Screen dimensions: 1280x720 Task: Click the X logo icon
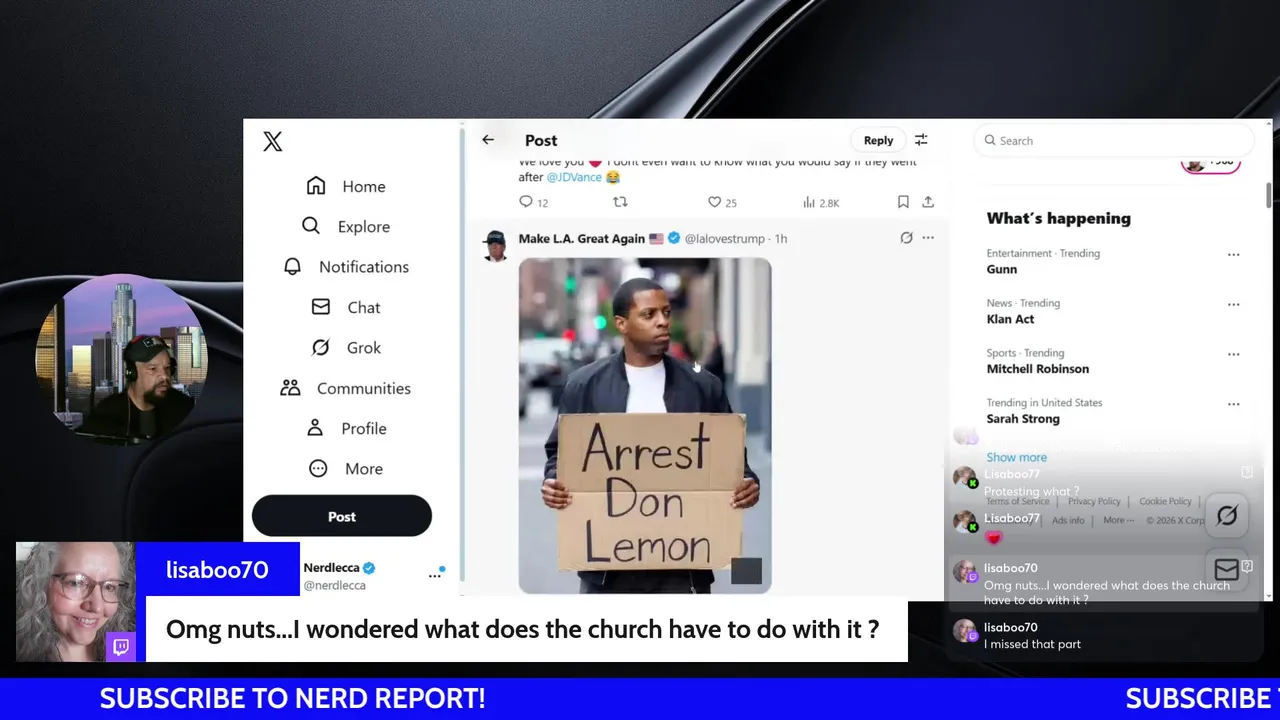pyautogui.click(x=273, y=142)
